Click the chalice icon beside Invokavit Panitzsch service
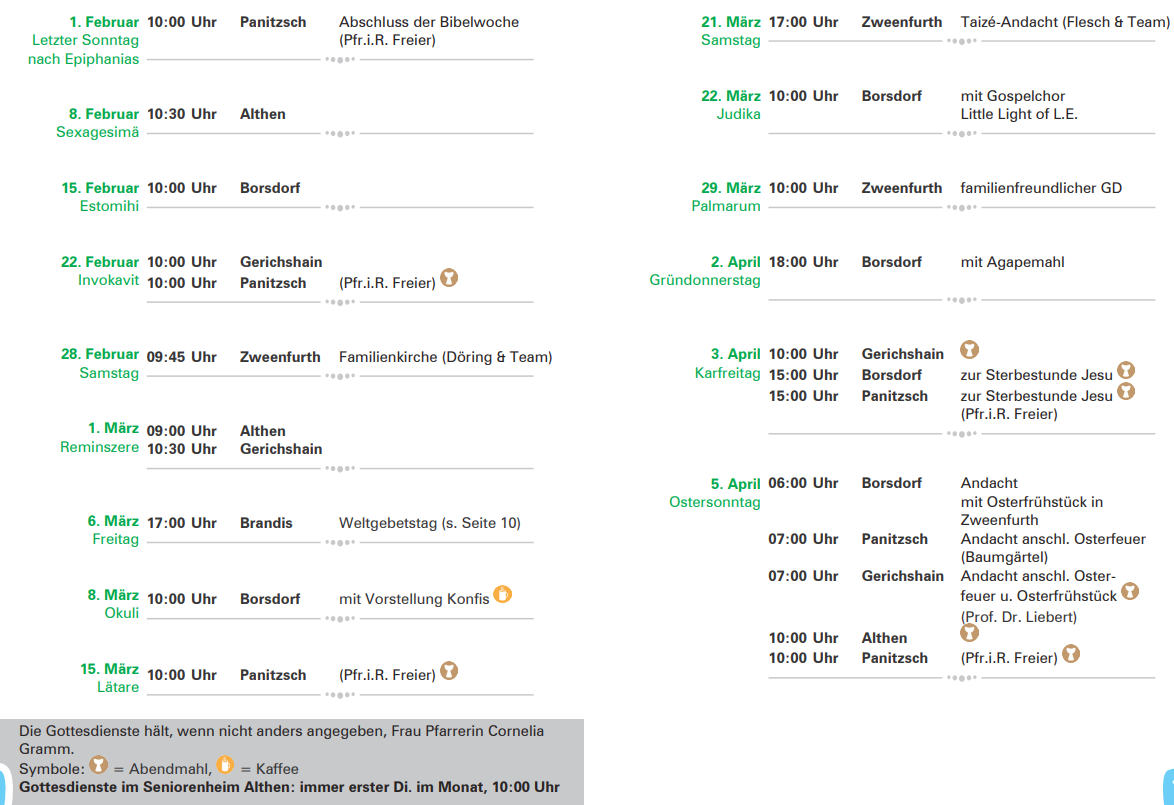 450,278
